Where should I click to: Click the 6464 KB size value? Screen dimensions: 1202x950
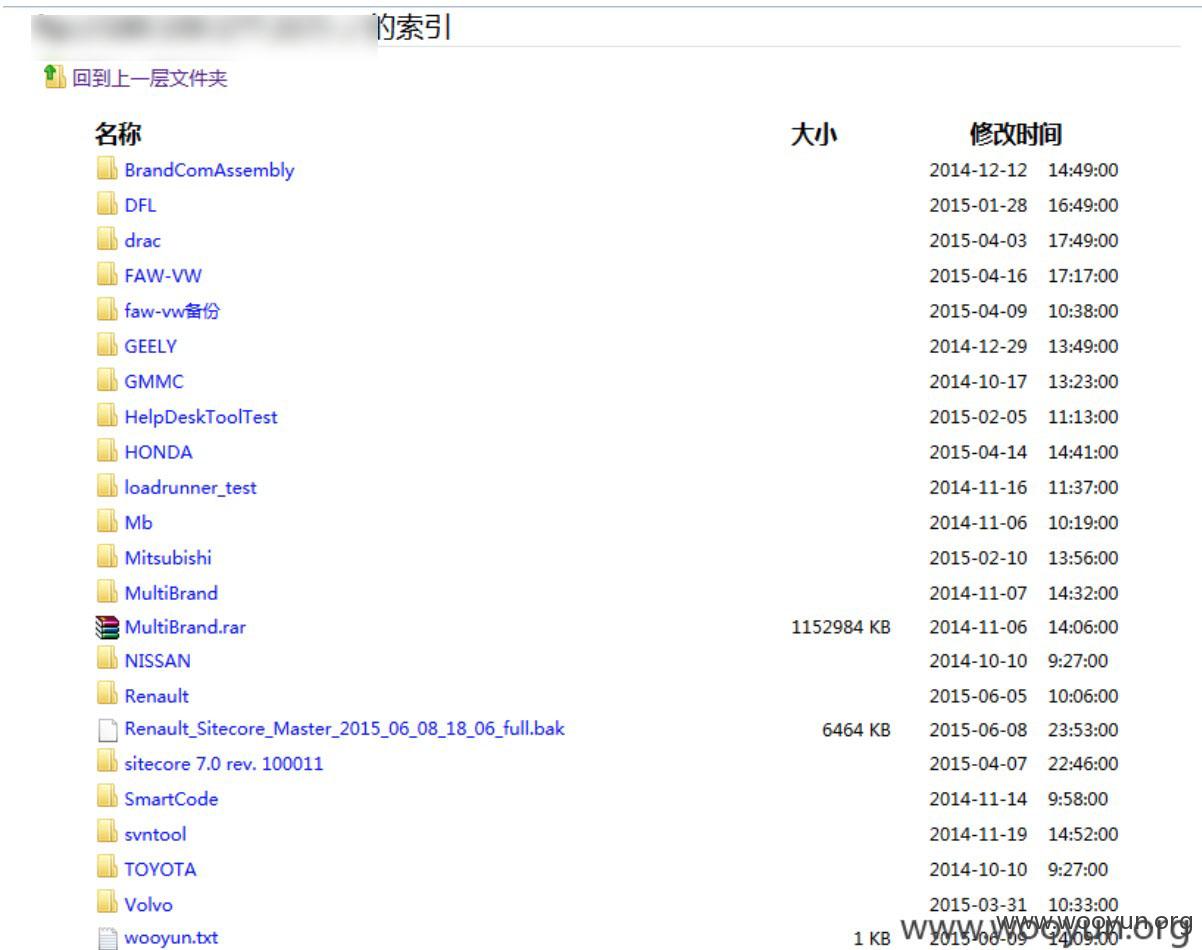[x=856, y=730]
